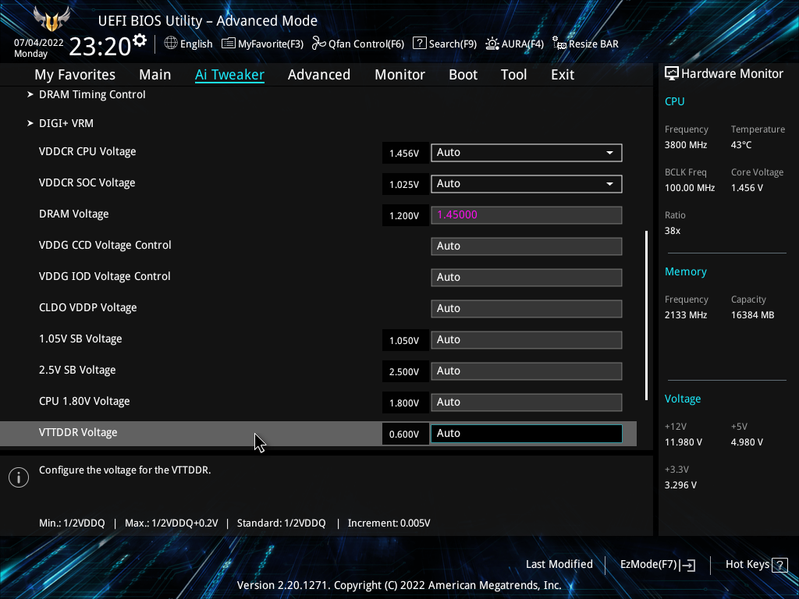Open the Boot tab

(x=463, y=75)
